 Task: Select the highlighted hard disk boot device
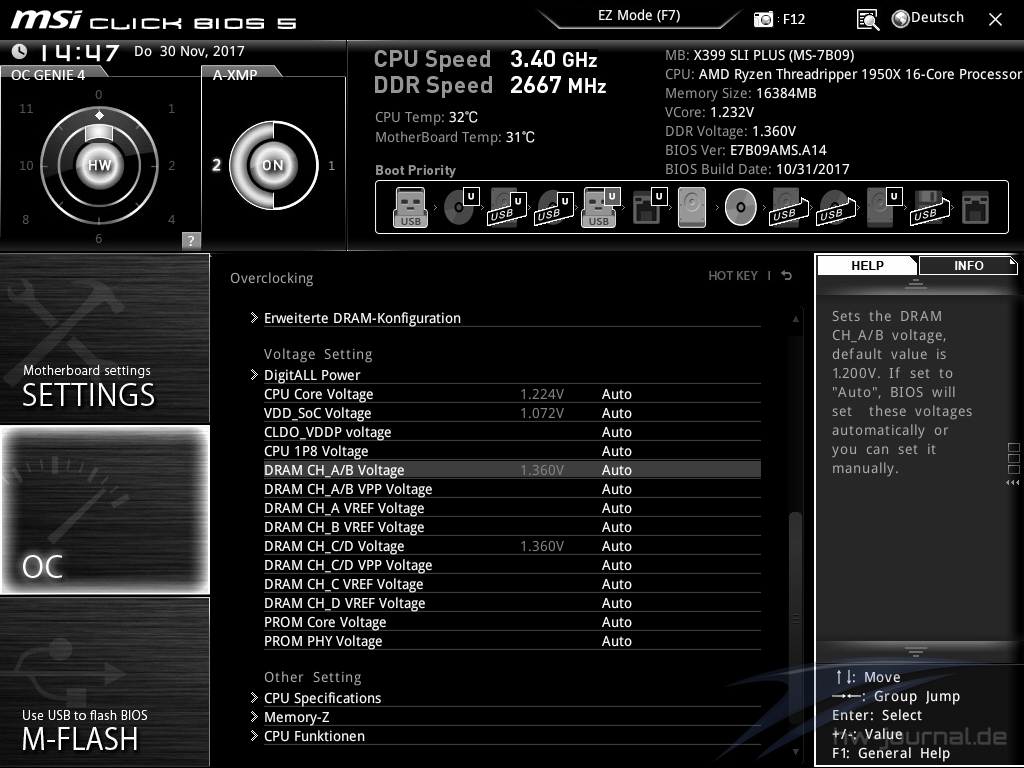click(x=692, y=208)
